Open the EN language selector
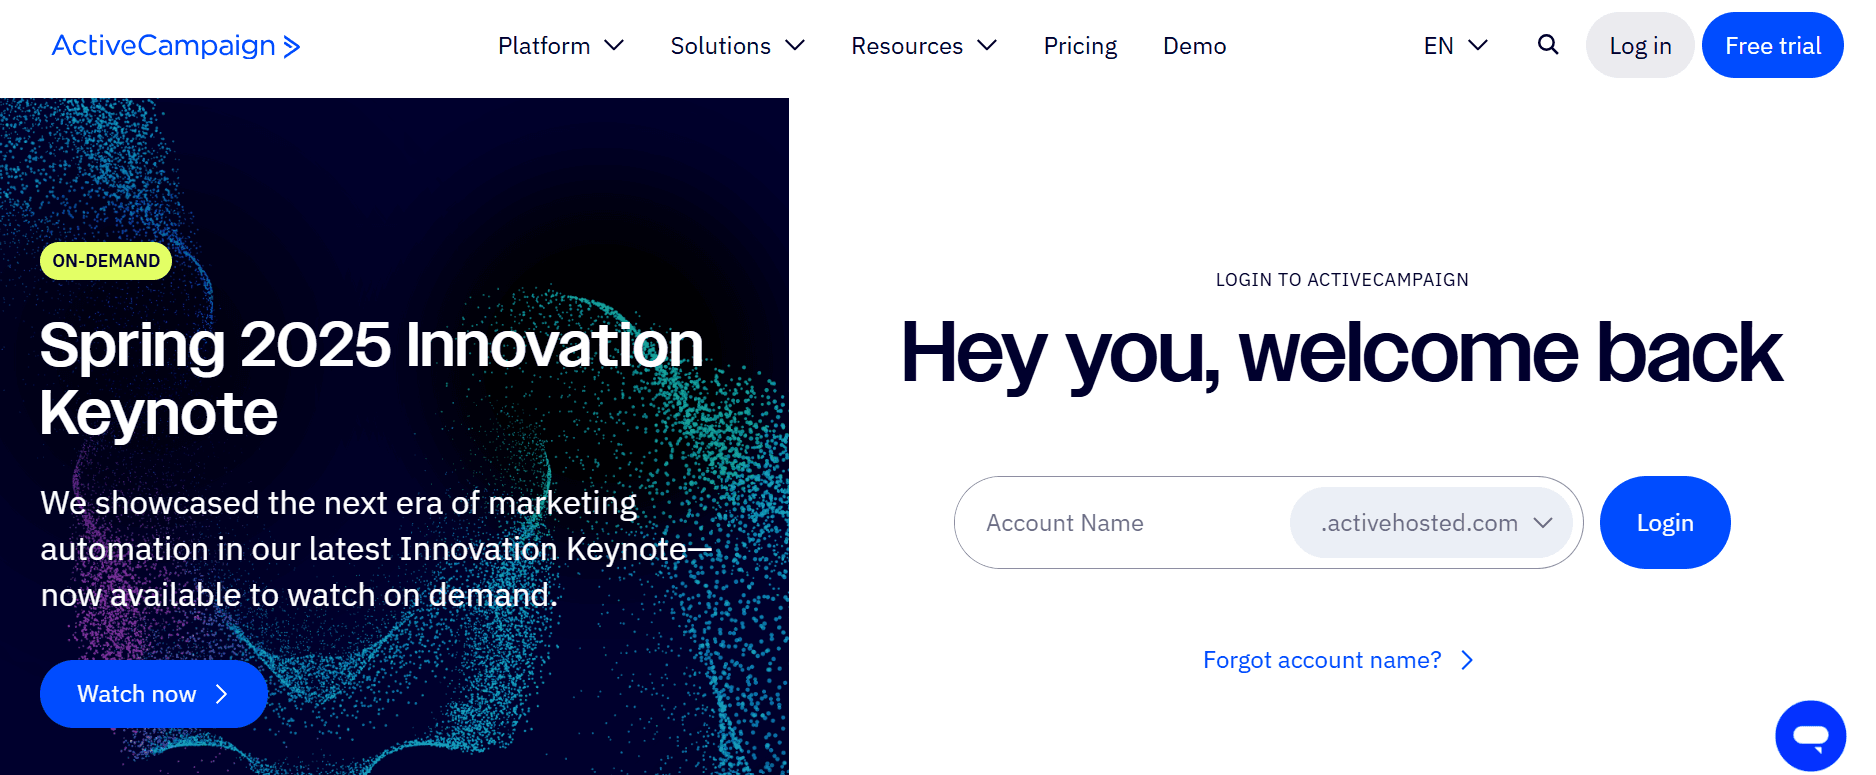 tap(1456, 46)
